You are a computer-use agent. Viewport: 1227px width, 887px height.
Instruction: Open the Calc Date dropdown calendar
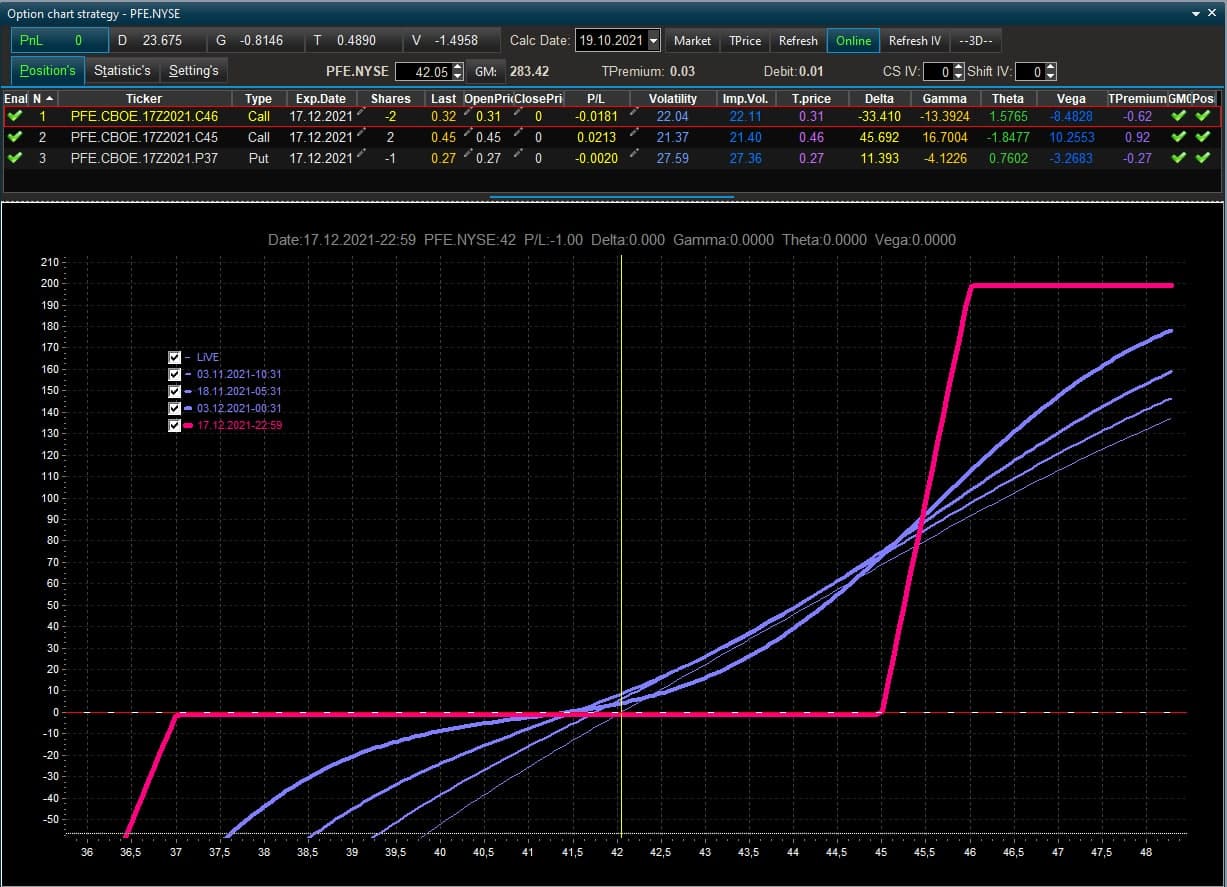654,41
